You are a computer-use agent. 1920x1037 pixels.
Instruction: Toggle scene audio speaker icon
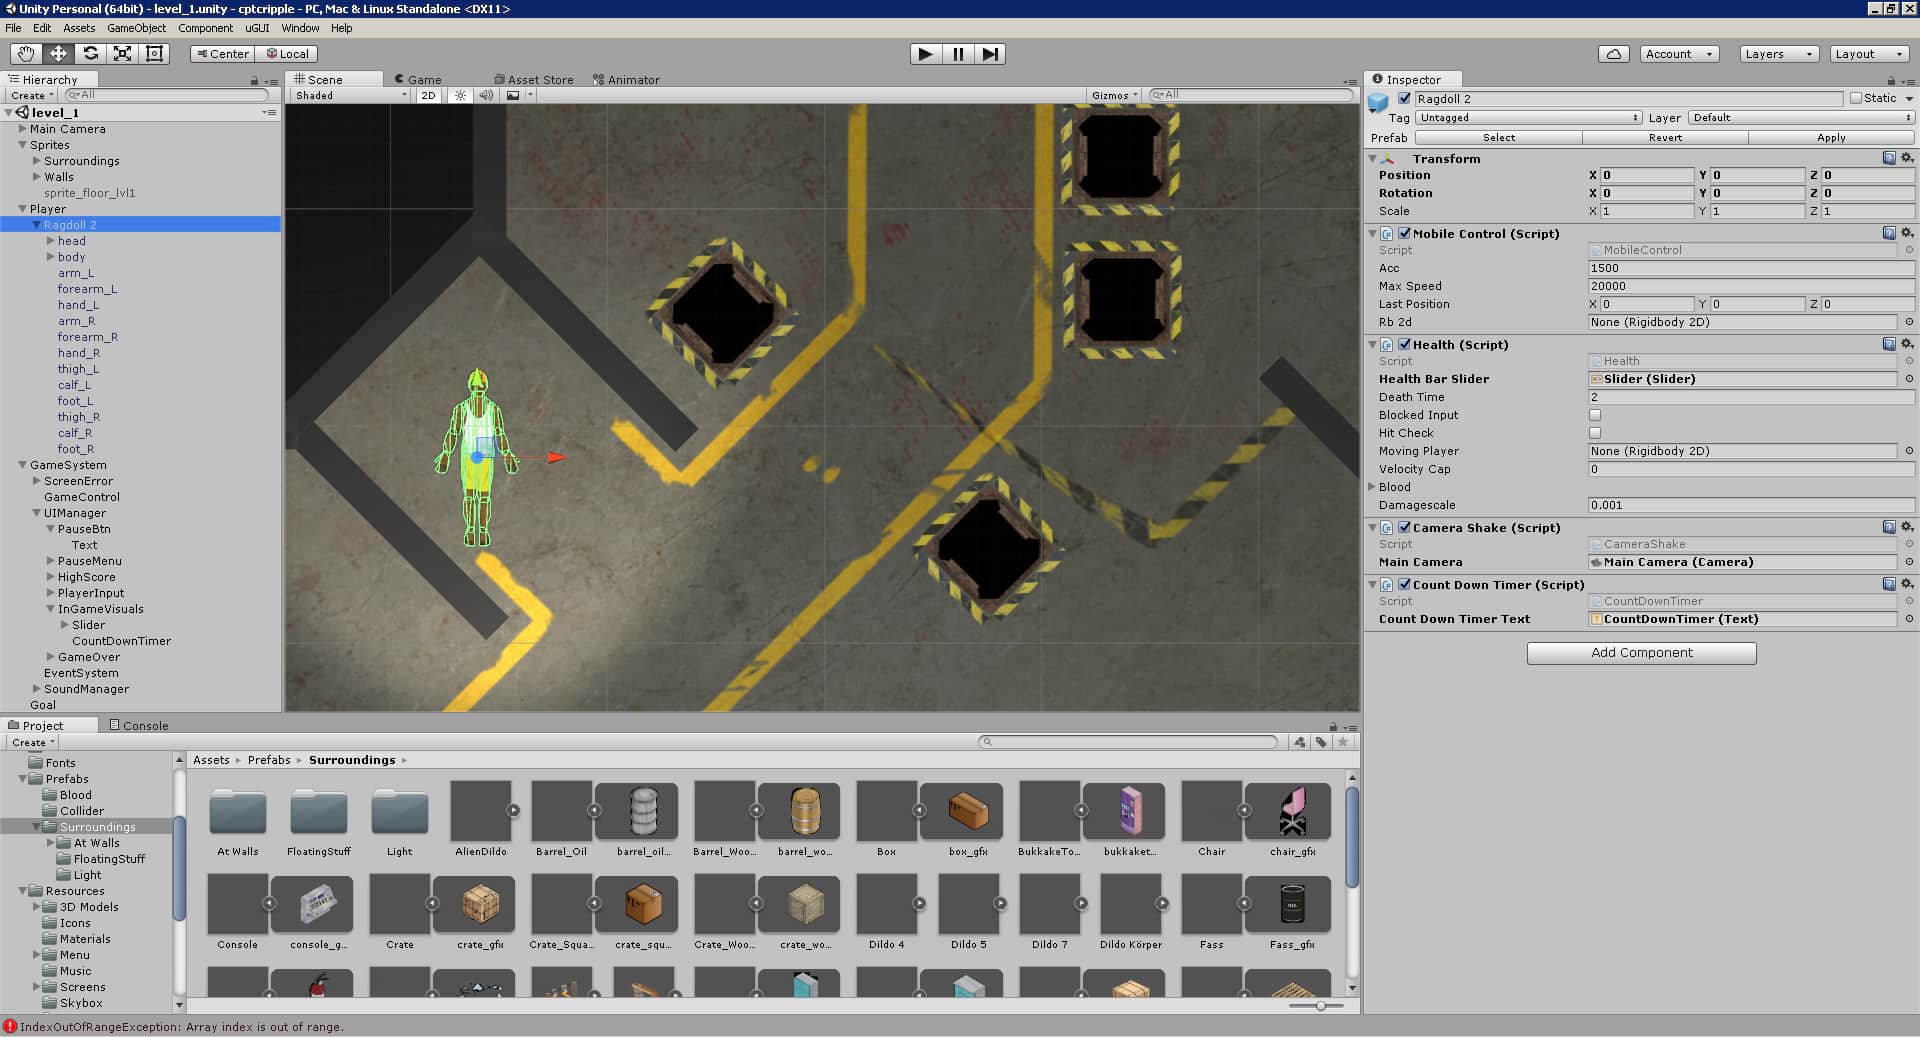486,96
